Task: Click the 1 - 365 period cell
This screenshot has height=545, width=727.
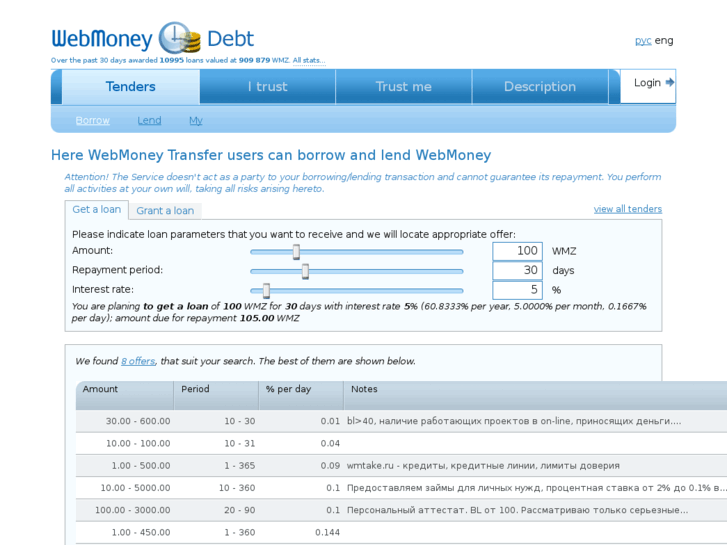Action: (x=240, y=466)
